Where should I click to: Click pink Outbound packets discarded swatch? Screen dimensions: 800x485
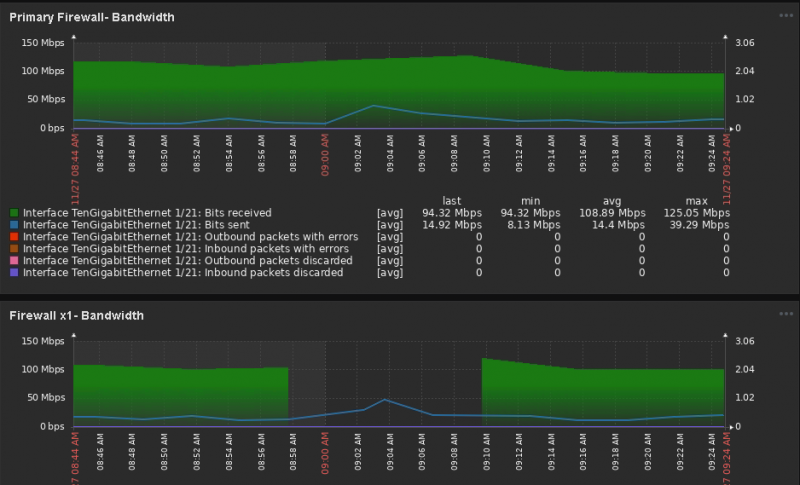pos(14,261)
